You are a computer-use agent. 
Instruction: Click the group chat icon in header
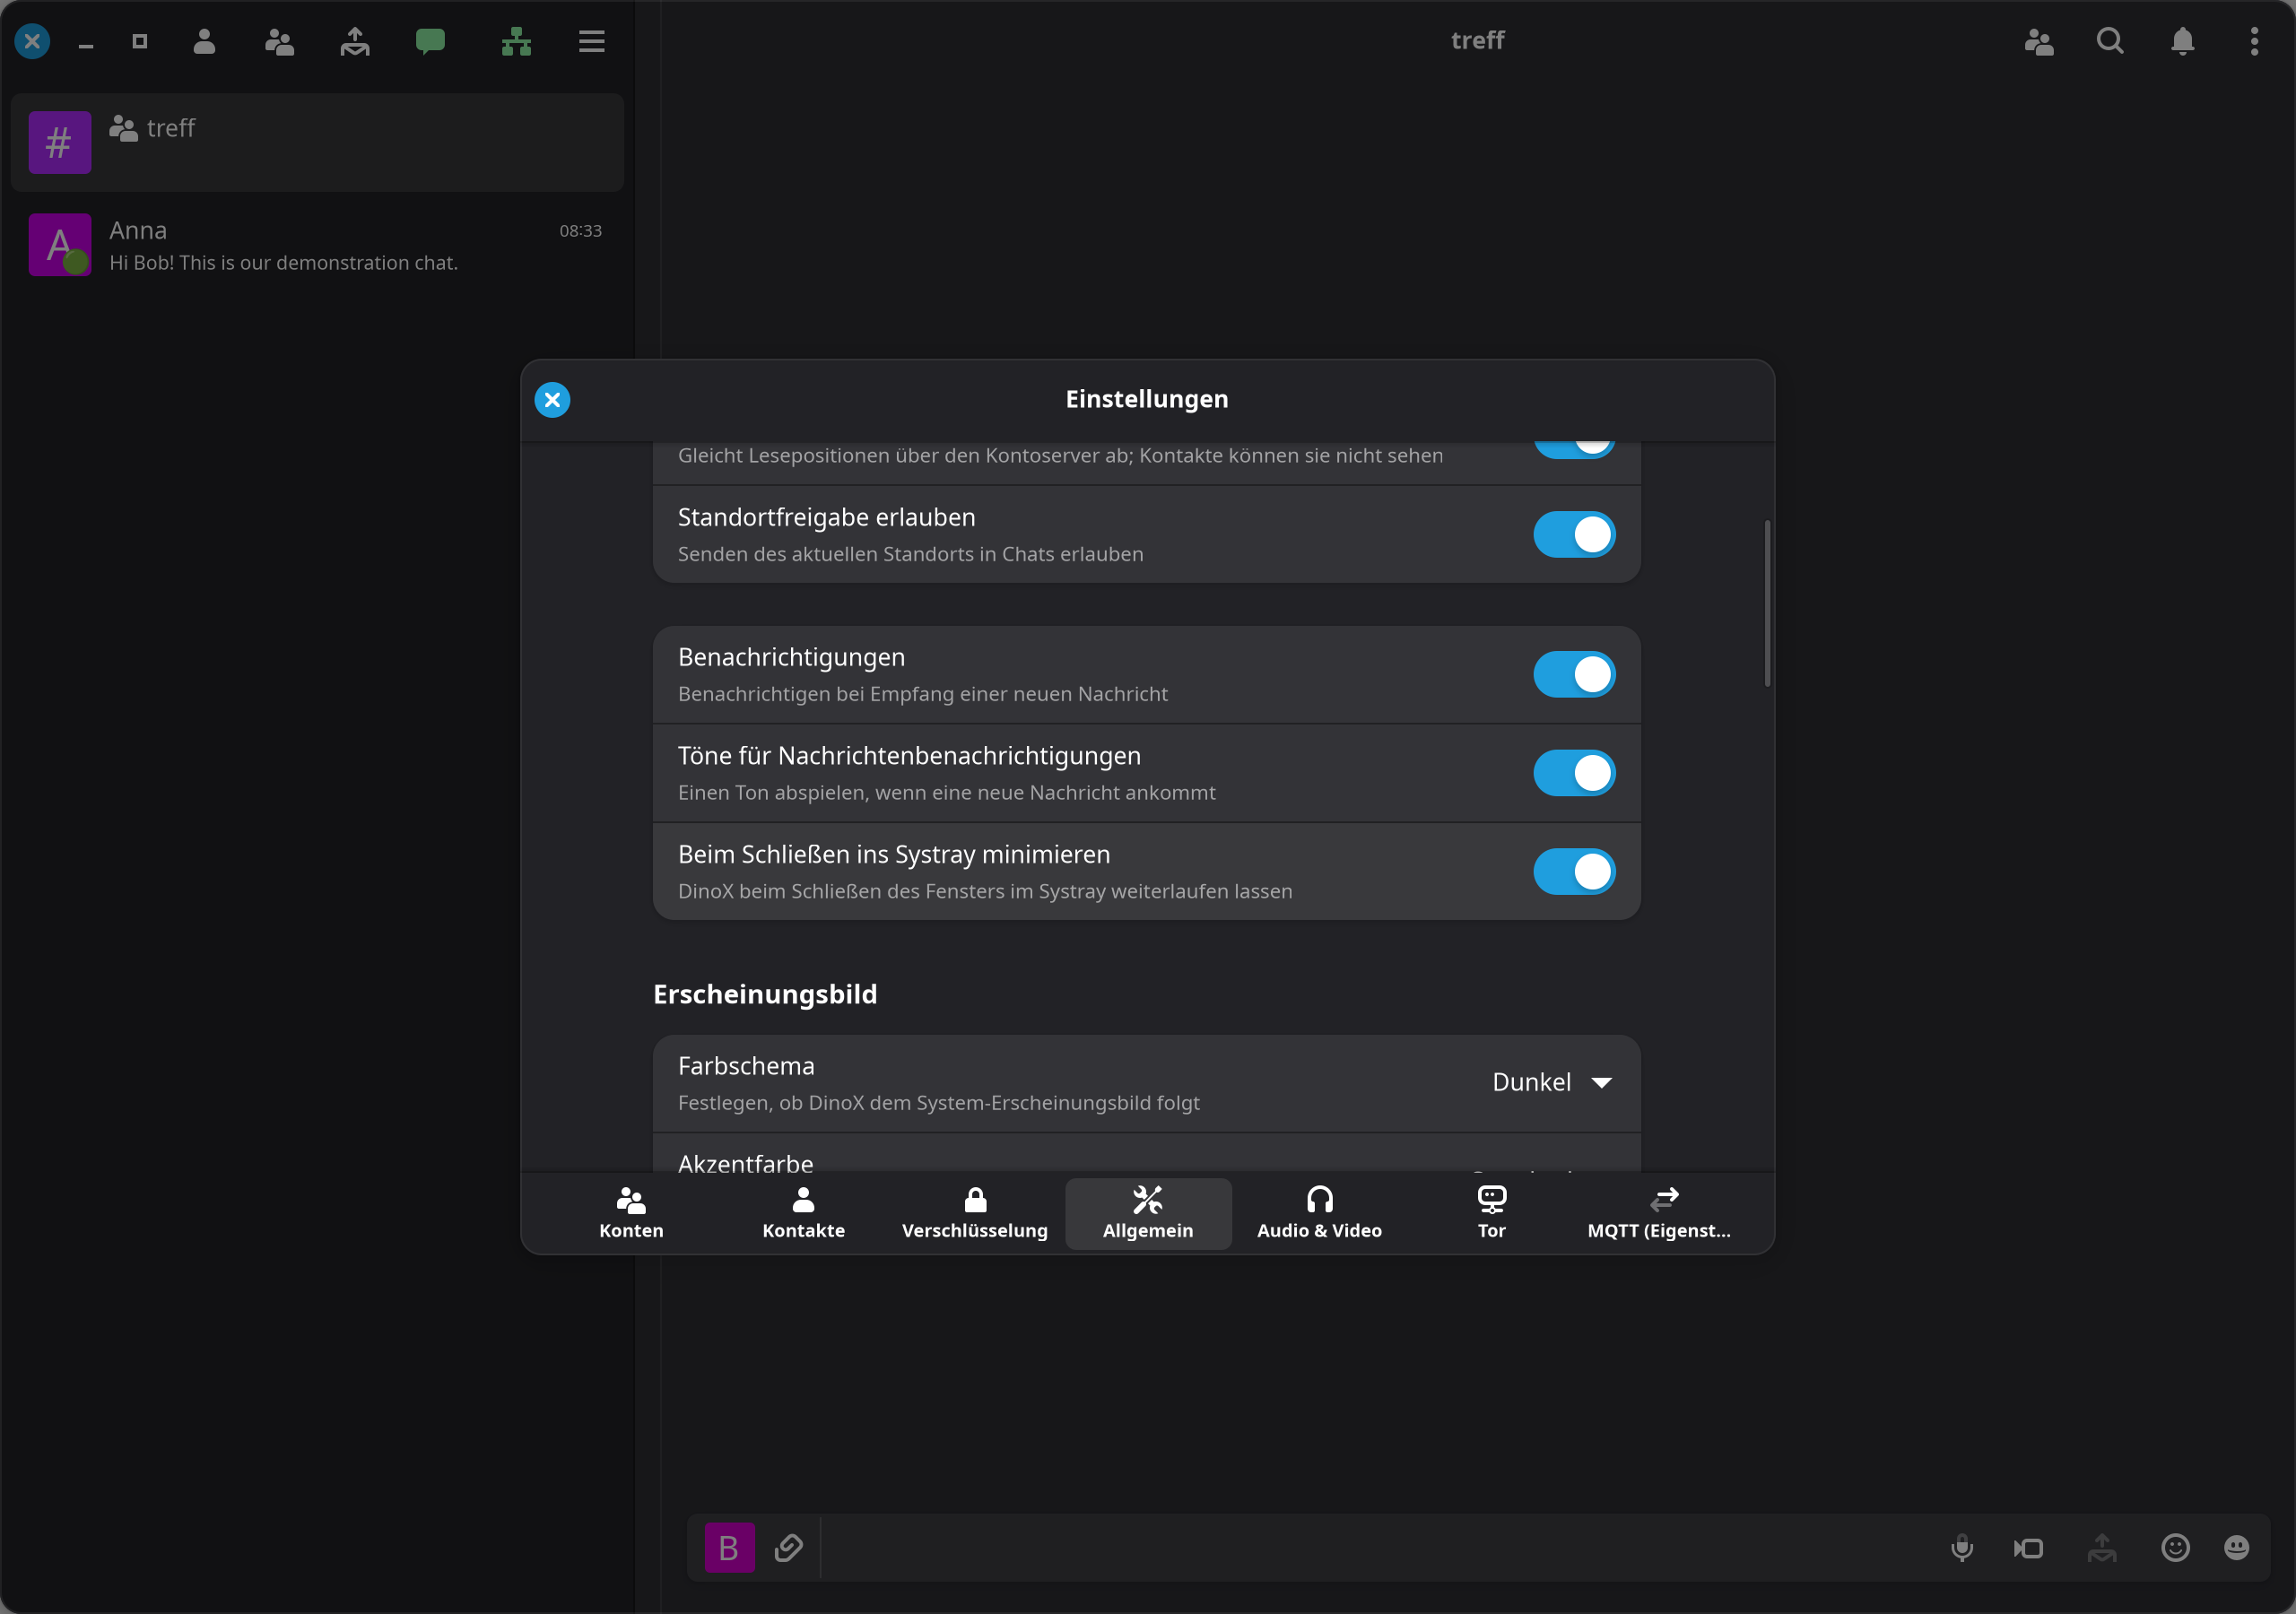[x=279, y=41]
